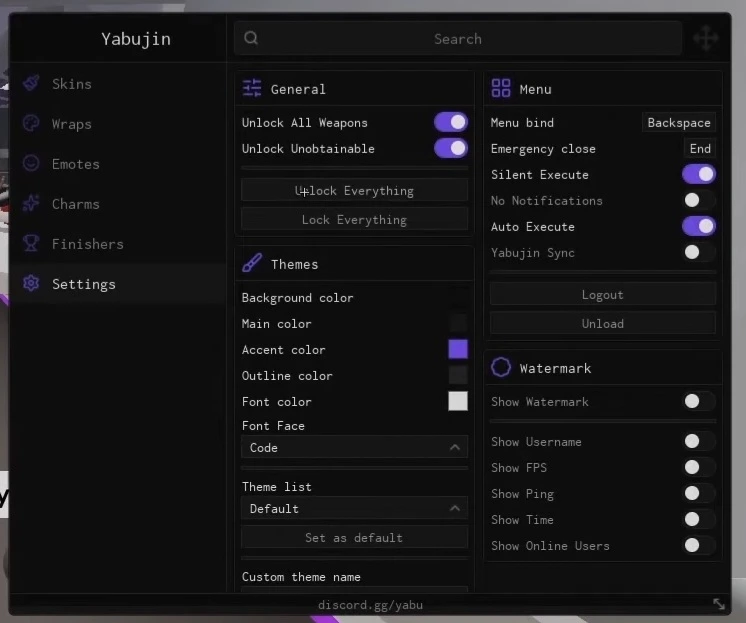Click the Logout button
The image size is (746, 623).
[603, 295]
